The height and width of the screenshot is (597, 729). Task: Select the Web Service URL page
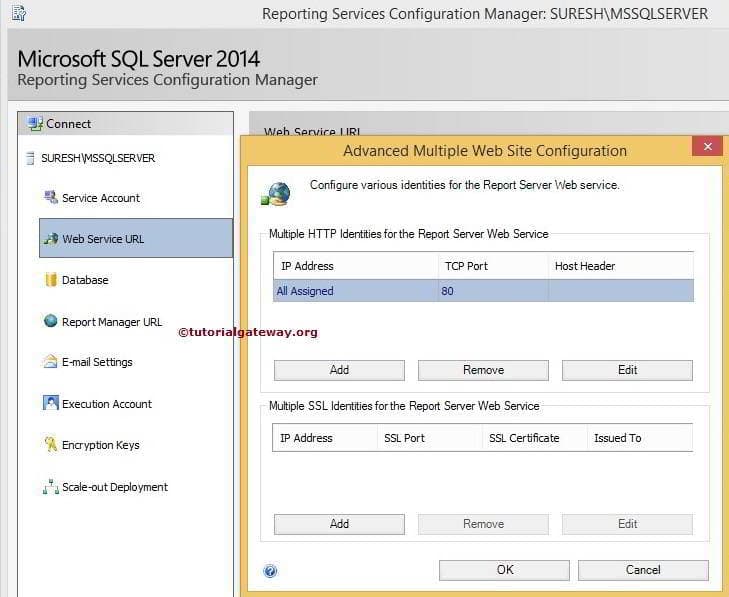click(136, 238)
